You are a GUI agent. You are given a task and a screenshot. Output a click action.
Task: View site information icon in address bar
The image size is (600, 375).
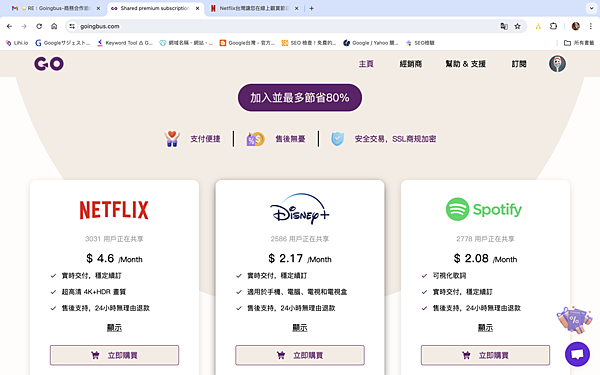(x=72, y=26)
